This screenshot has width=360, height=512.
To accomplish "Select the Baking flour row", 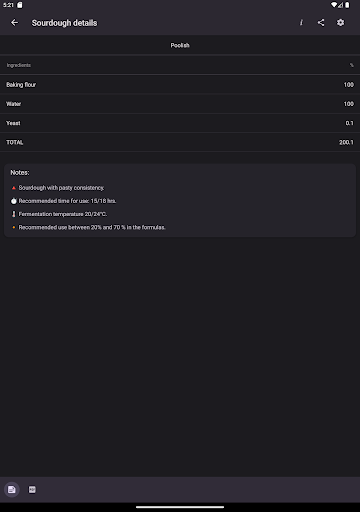I will point(180,85).
